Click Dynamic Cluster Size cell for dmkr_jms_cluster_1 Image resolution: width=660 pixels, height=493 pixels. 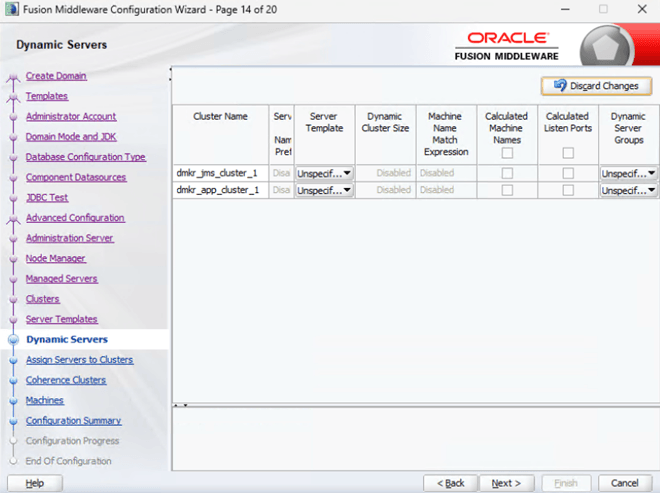tap(386, 173)
